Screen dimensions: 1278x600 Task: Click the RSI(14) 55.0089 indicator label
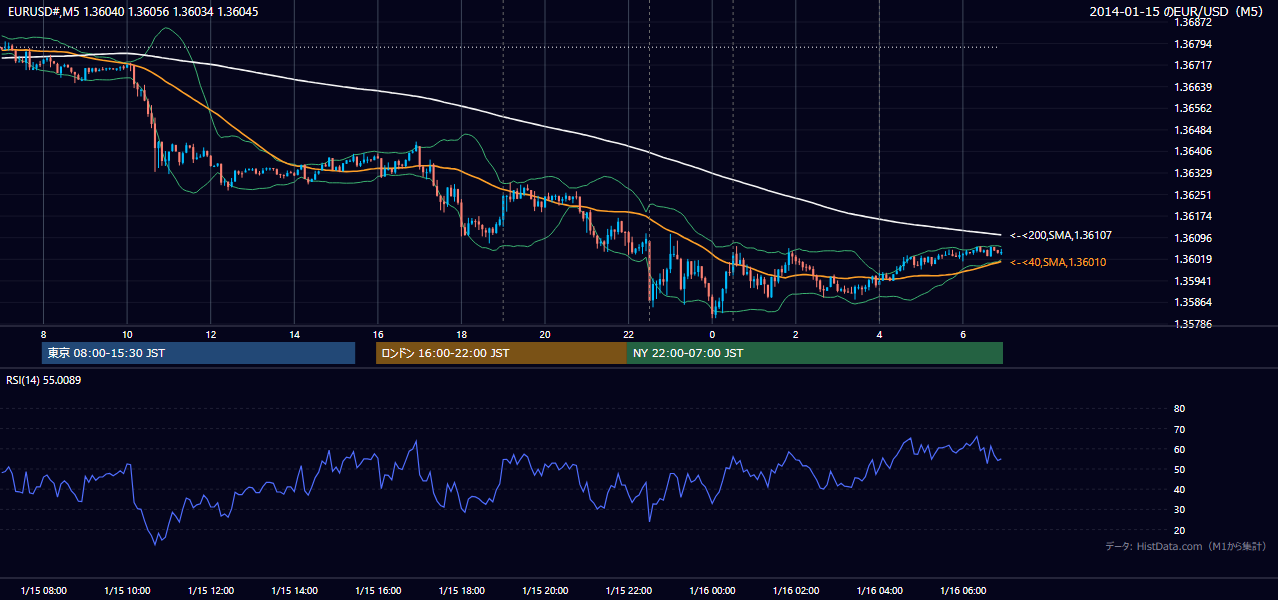point(44,381)
